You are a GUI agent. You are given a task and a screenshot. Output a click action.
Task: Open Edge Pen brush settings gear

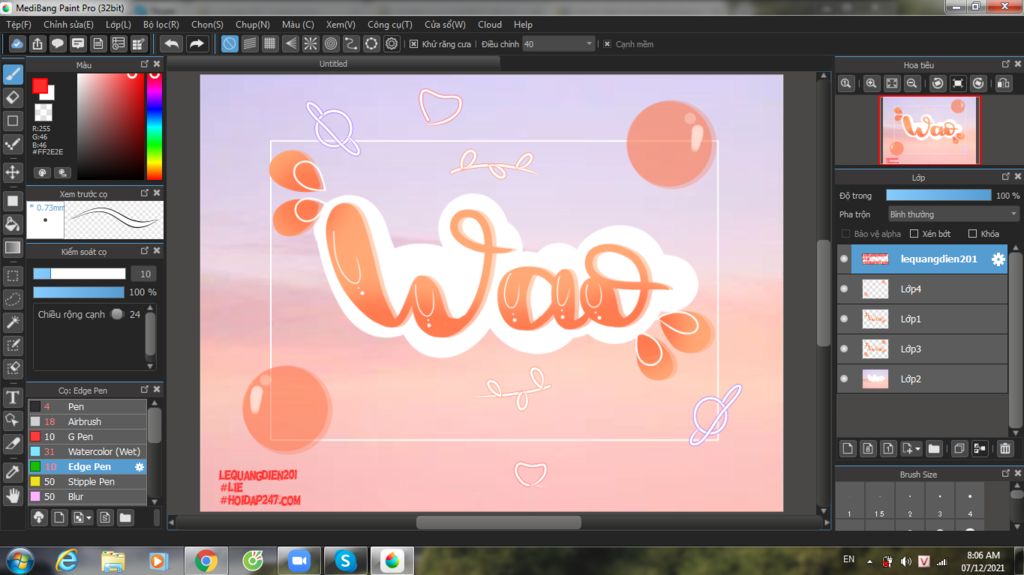tap(139, 467)
